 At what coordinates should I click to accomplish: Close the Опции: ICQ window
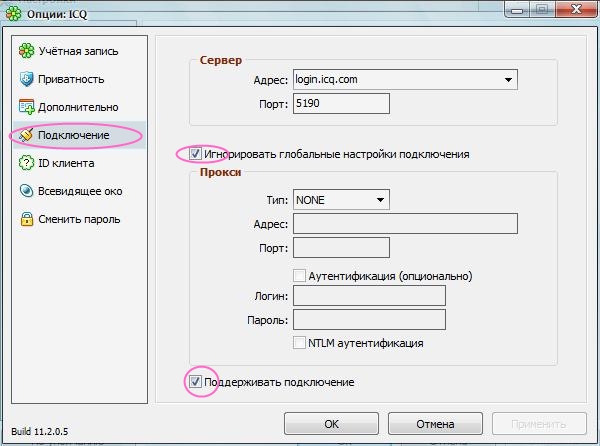coord(576,9)
